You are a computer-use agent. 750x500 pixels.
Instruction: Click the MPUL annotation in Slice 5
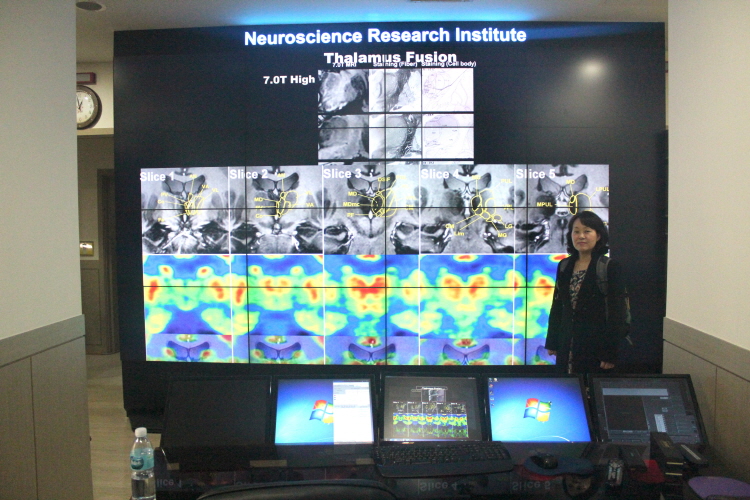pos(544,204)
